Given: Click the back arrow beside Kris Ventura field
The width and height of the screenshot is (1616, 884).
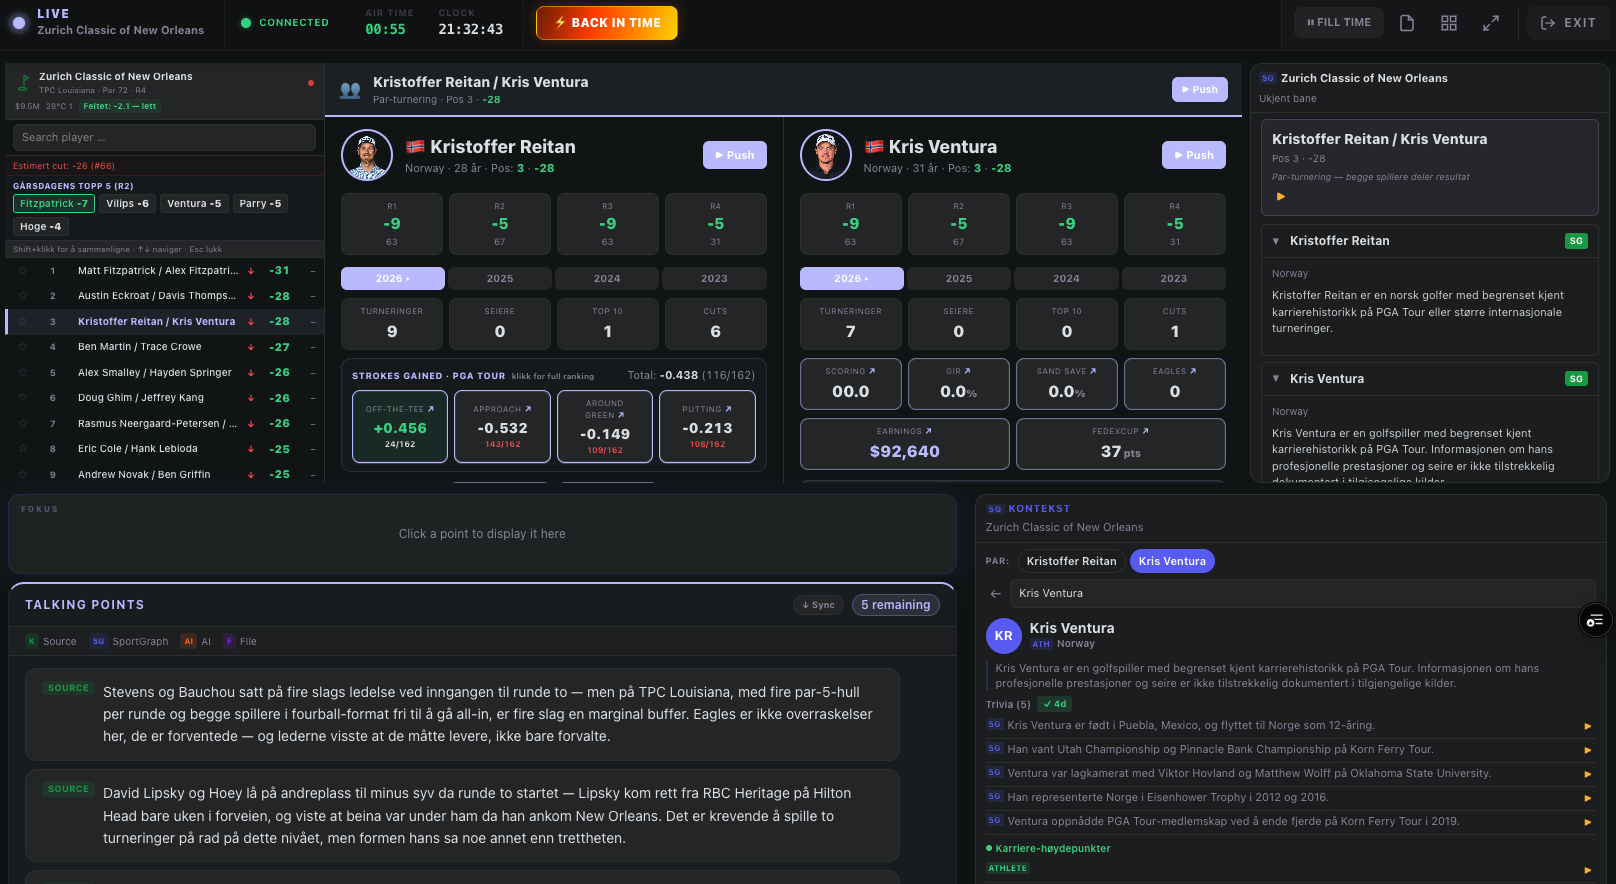Looking at the screenshot, I should coord(995,594).
